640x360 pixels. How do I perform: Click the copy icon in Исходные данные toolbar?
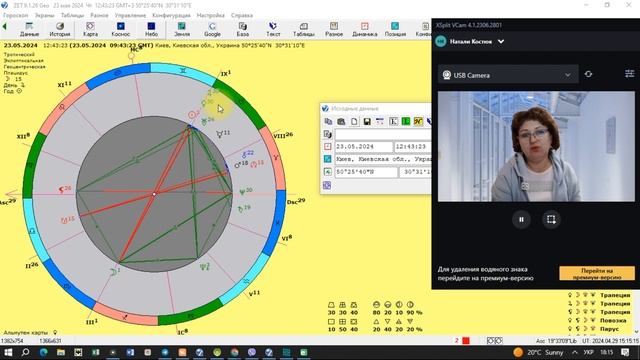(328, 122)
